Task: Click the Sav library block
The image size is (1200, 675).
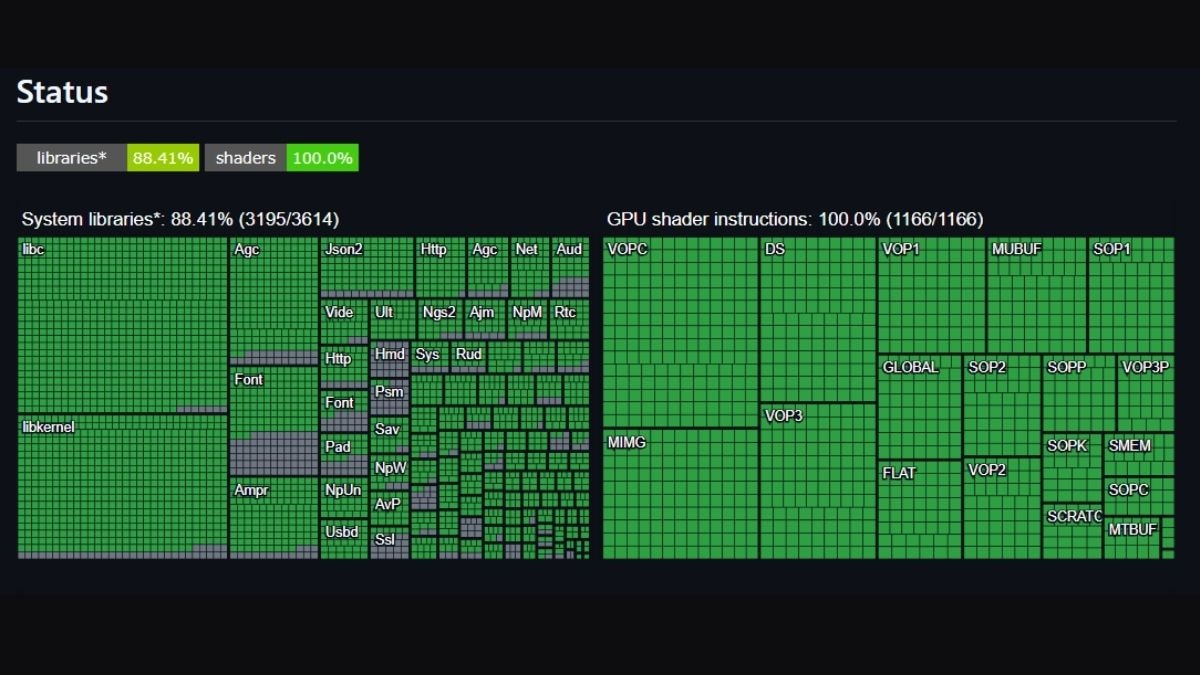Action: point(390,436)
